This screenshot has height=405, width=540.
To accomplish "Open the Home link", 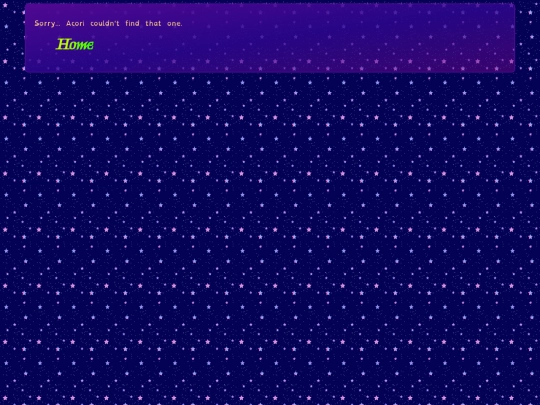I will [x=75, y=44].
